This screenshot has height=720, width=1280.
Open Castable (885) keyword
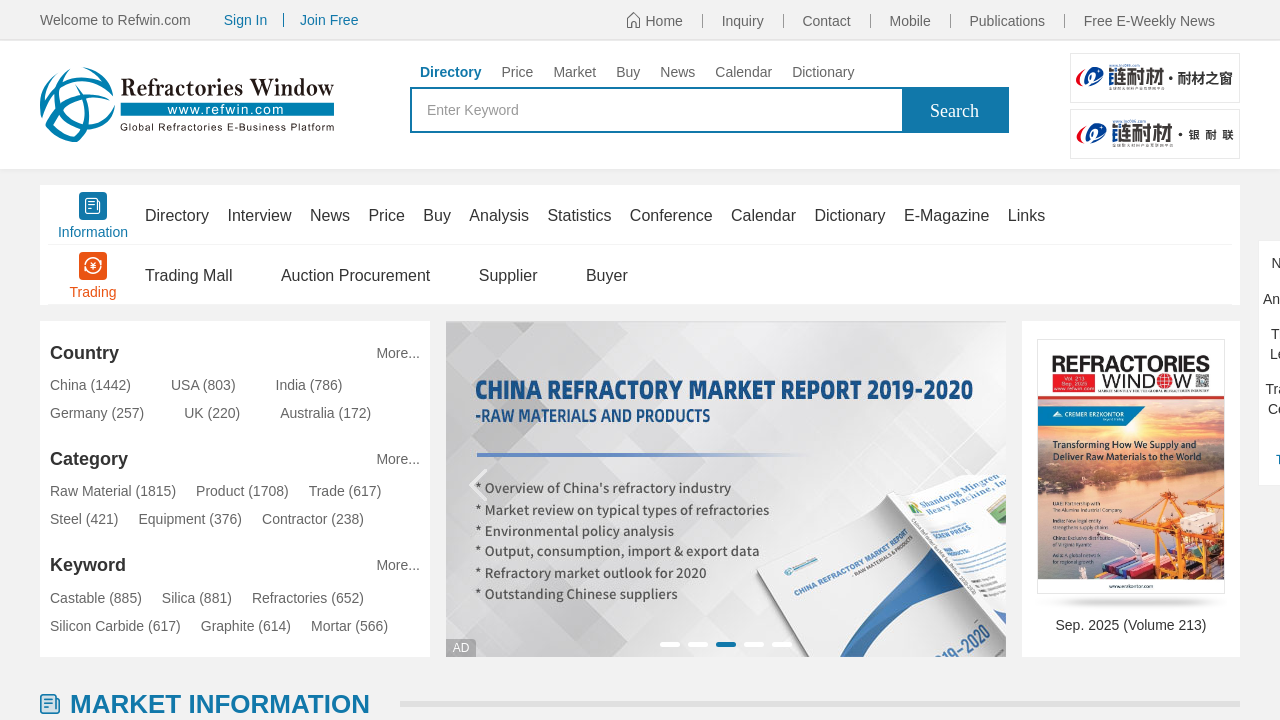(96, 598)
